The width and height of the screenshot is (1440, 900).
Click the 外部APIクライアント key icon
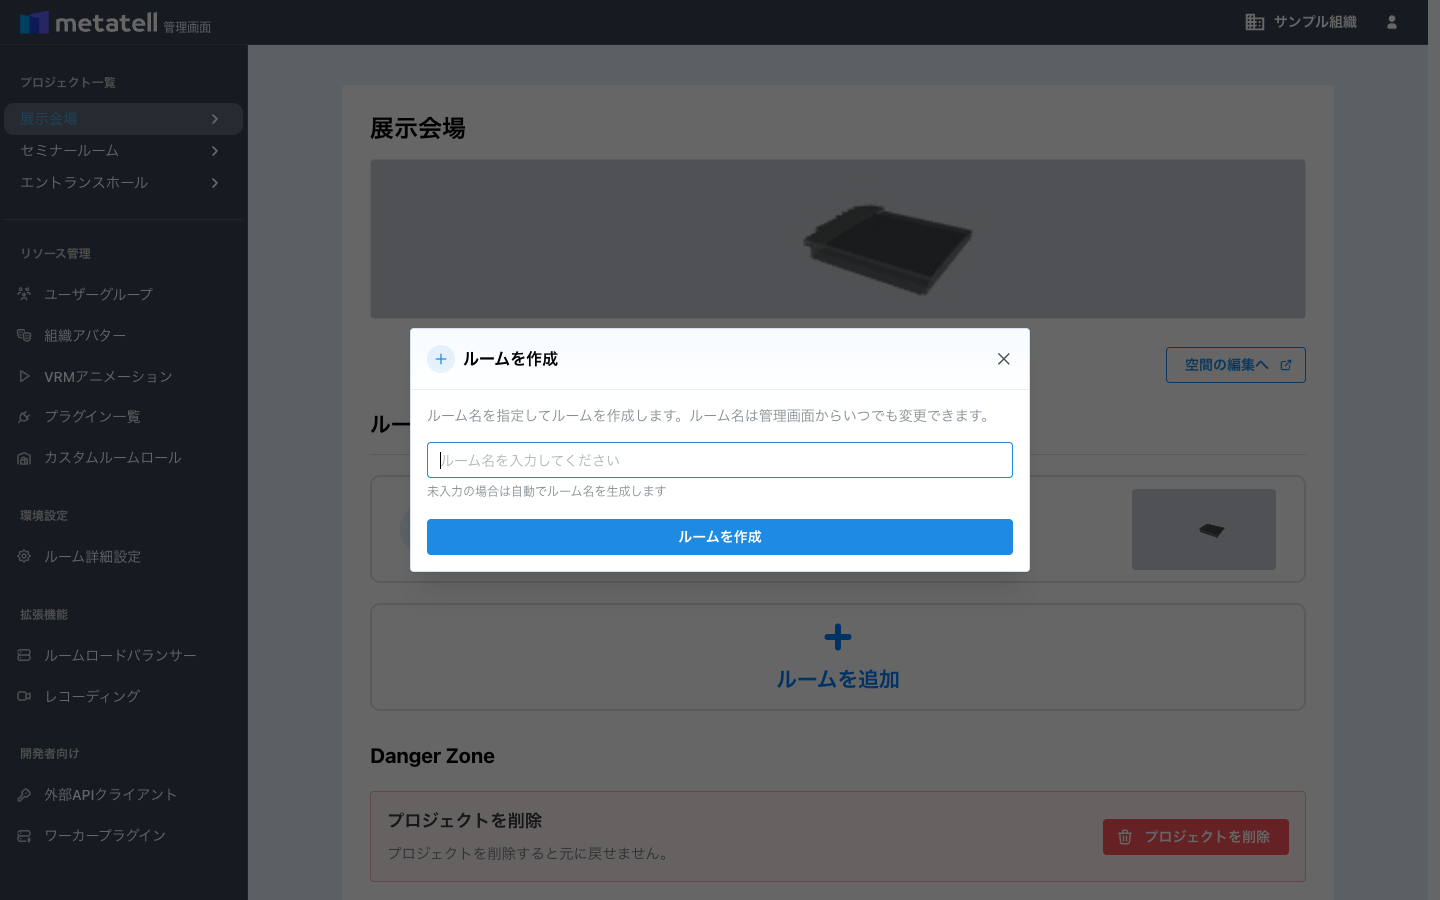pyautogui.click(x=24, y=795)
